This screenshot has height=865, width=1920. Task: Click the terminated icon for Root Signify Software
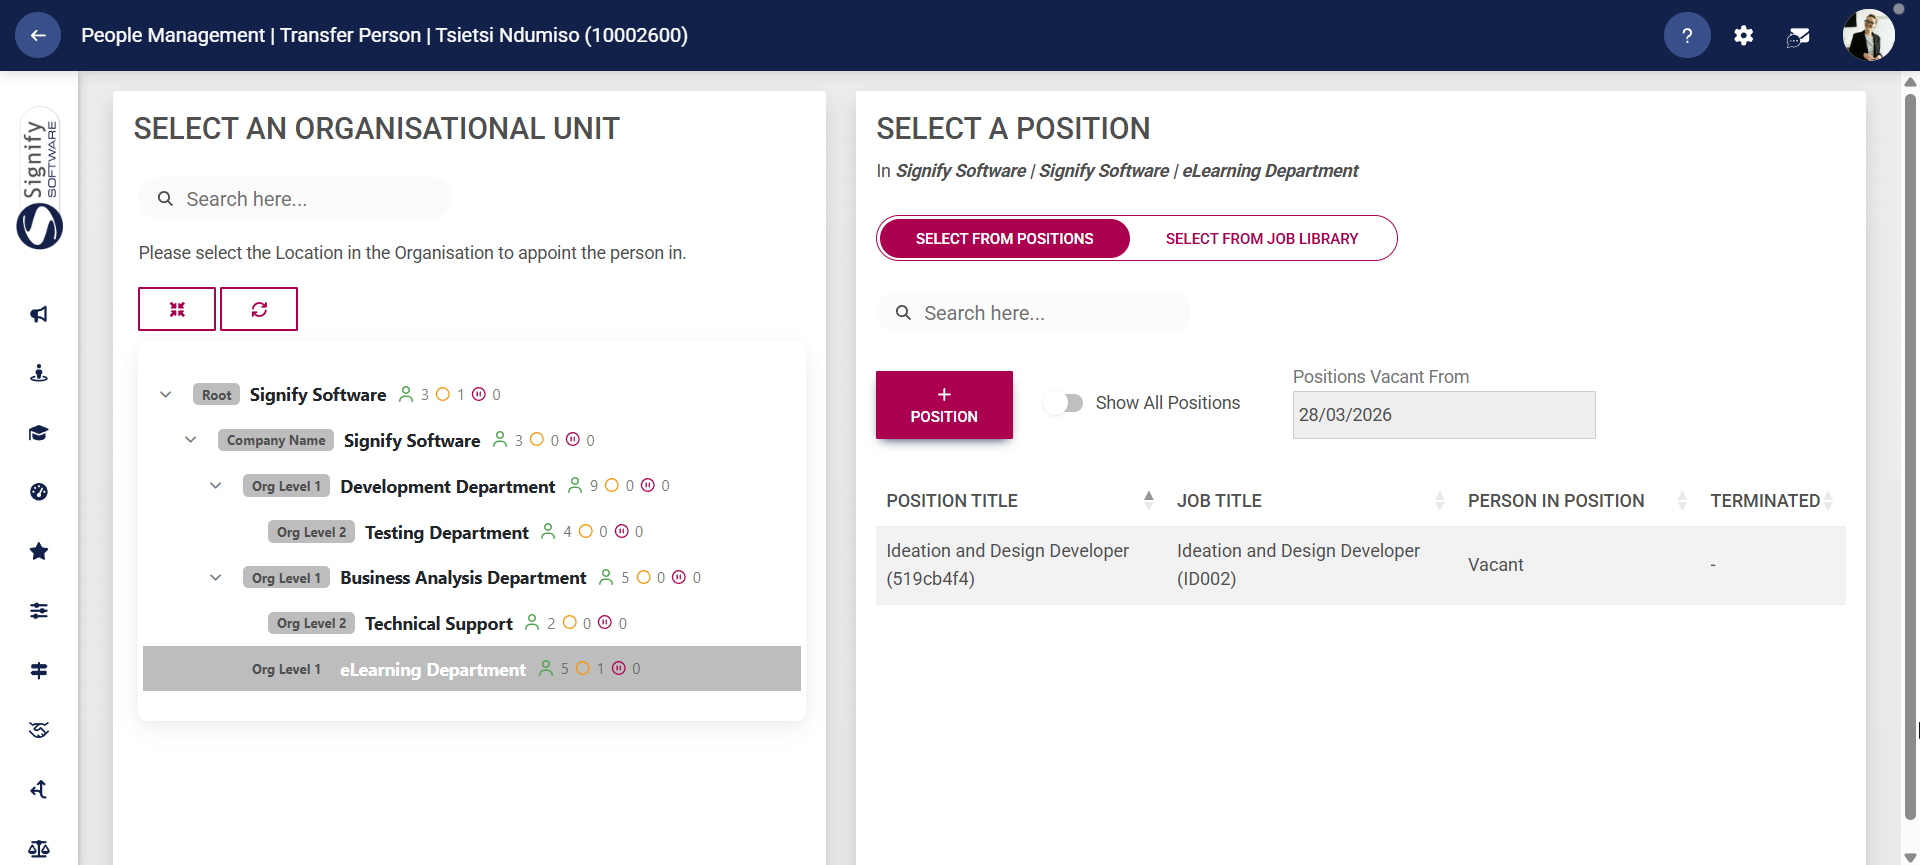coord(479,394)
